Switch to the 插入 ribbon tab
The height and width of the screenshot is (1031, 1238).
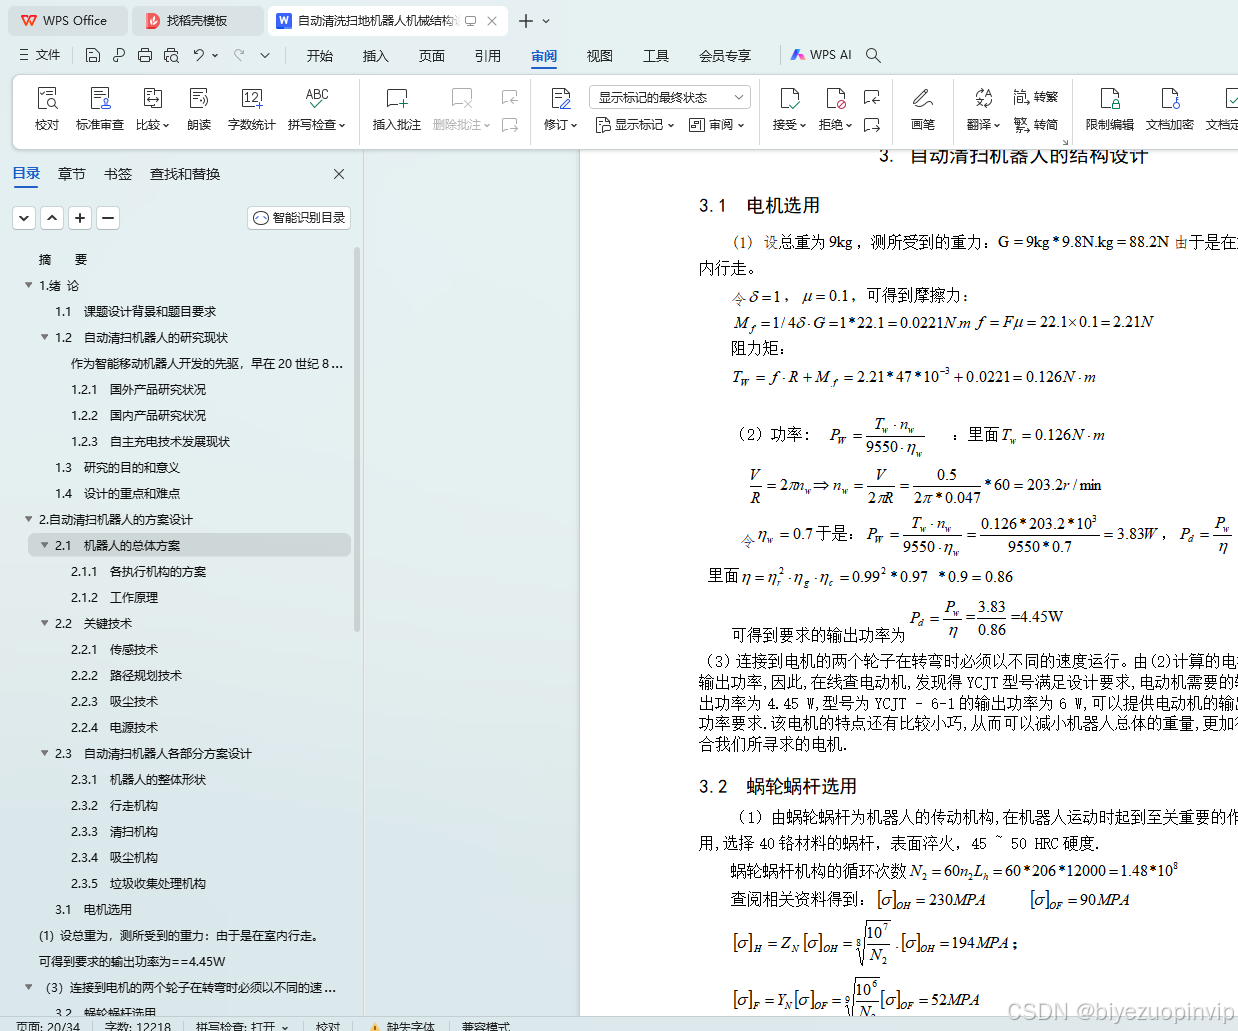pos(376,55)
